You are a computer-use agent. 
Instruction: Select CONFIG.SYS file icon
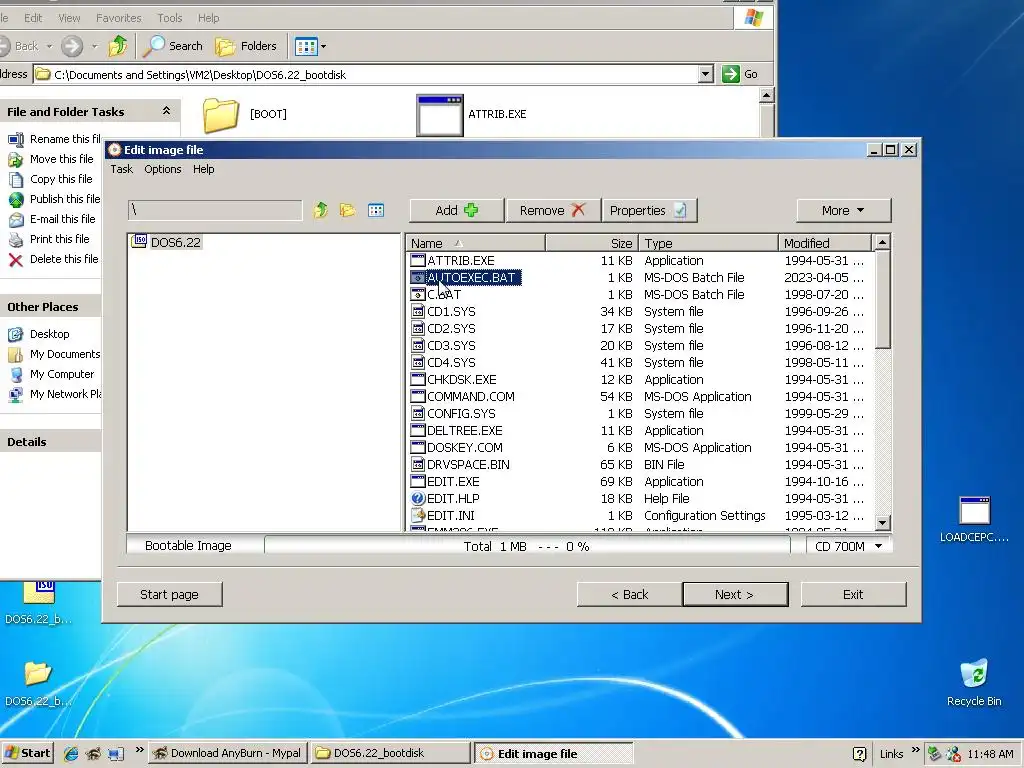pos(418,413)
